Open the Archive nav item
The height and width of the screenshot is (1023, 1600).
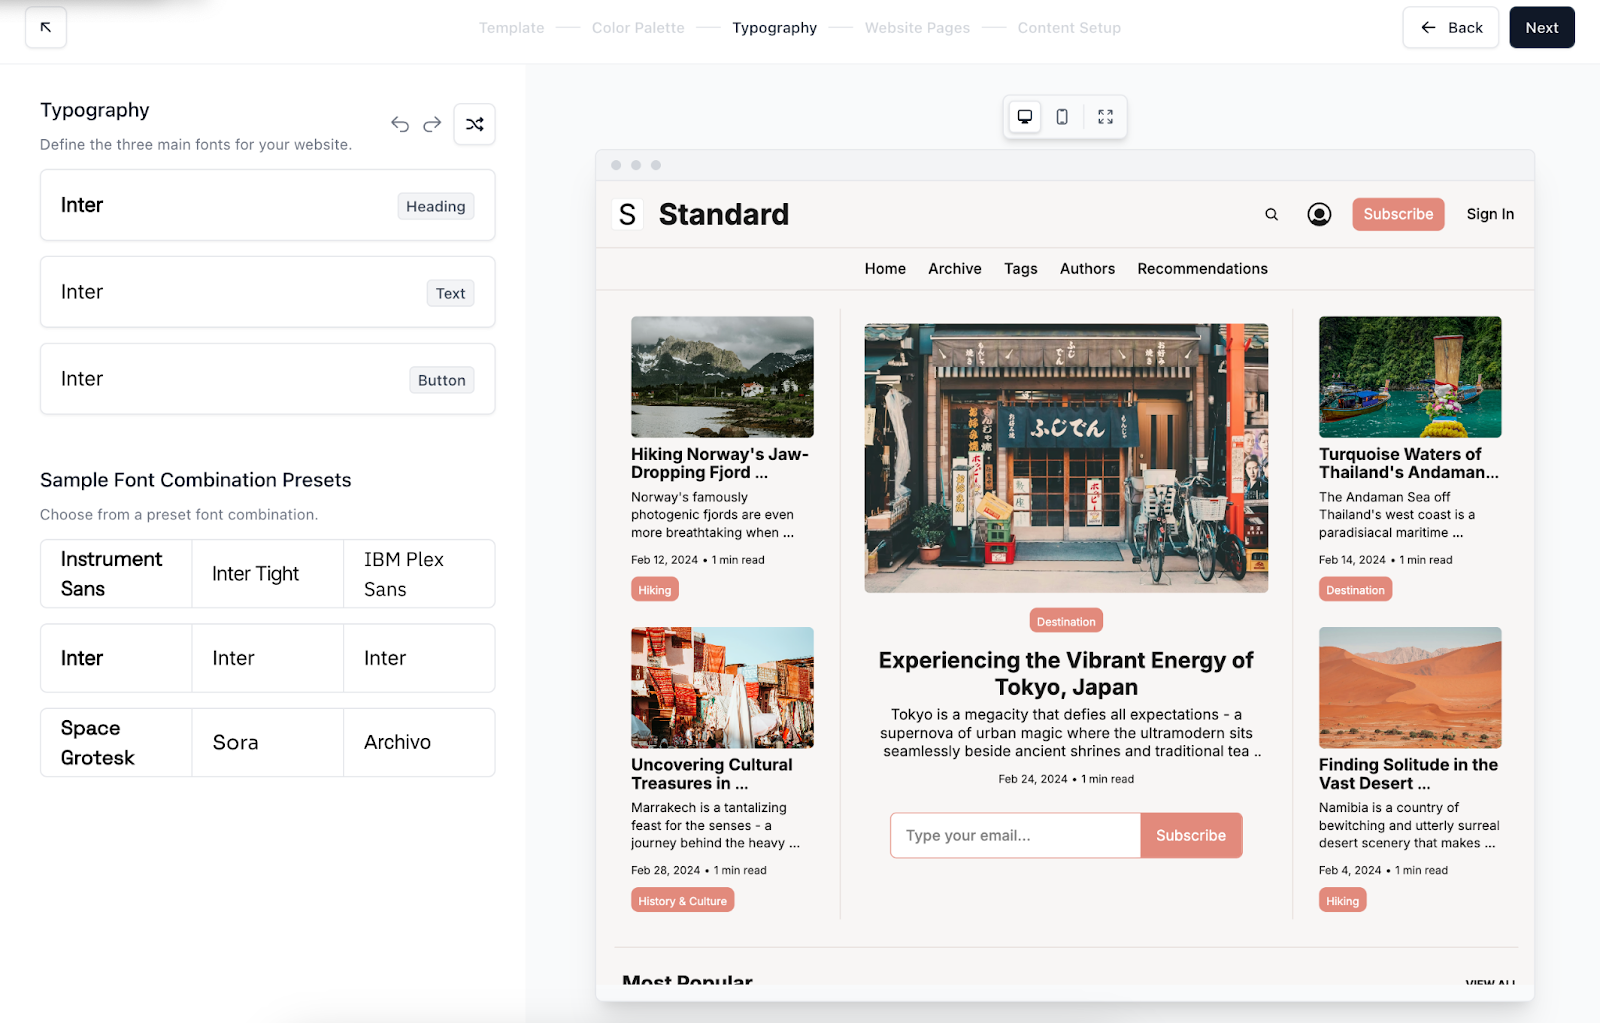pos(954,269)
